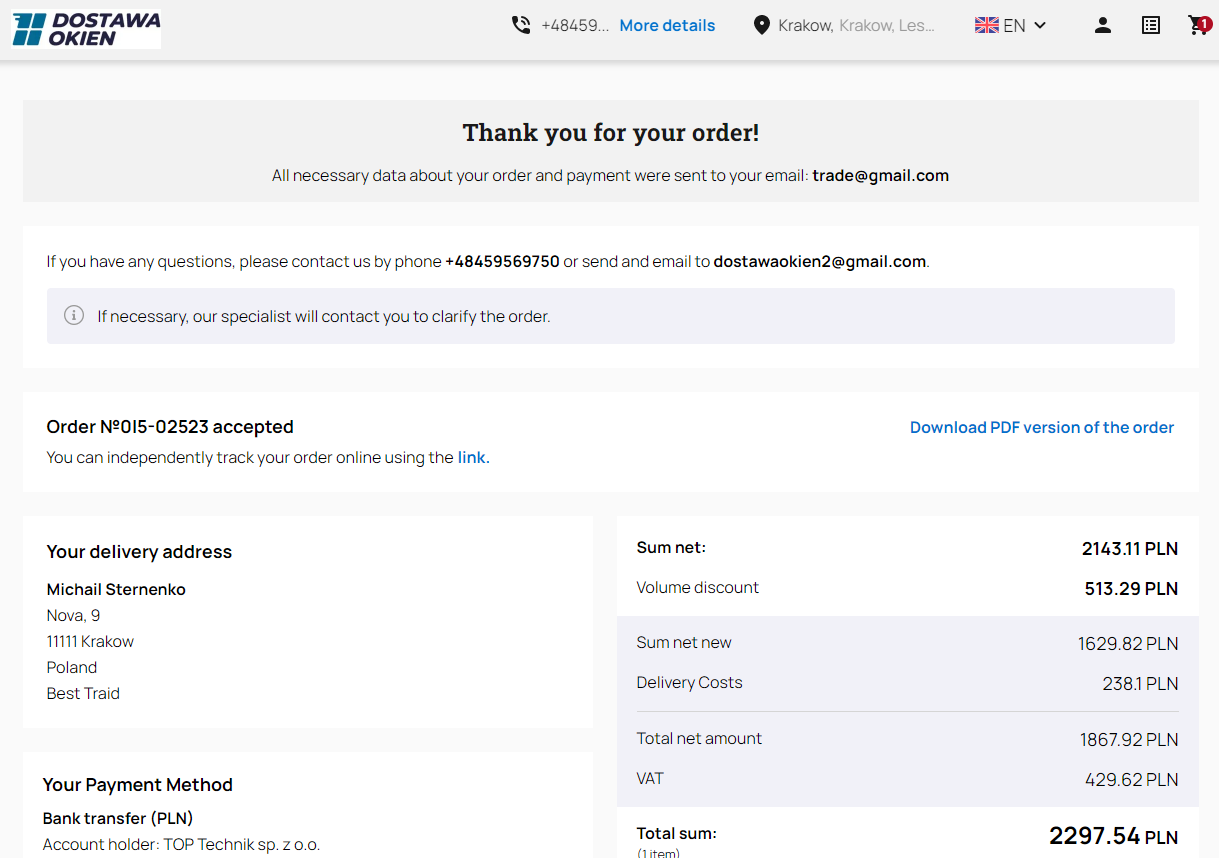Open the More details contact link
Viewport: 1219px width, 858px height.
[x=667, y=25]
